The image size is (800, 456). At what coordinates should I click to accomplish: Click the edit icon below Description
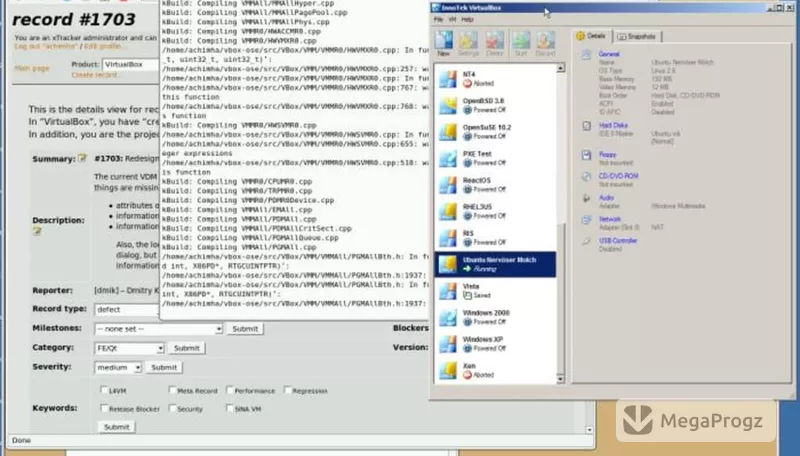[x=37, y=231]
